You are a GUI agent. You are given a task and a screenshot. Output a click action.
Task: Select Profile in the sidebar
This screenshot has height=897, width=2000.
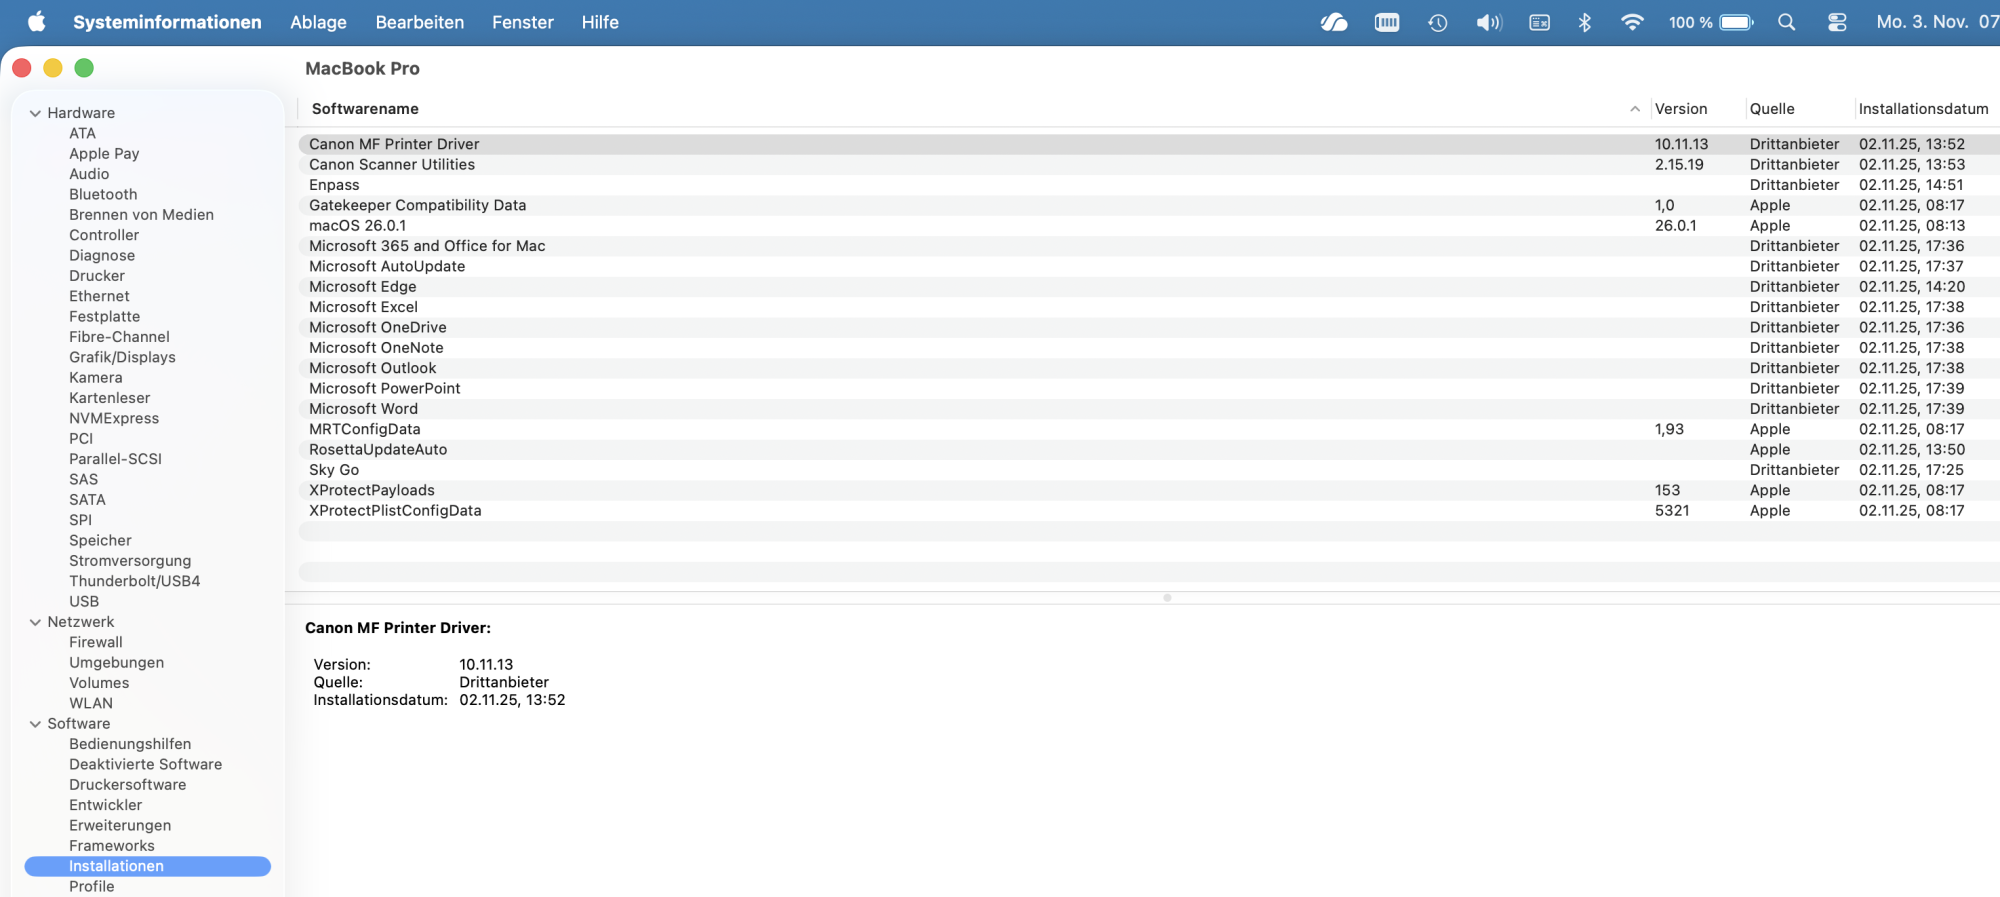pyautogui.click(x=92, y=886)
